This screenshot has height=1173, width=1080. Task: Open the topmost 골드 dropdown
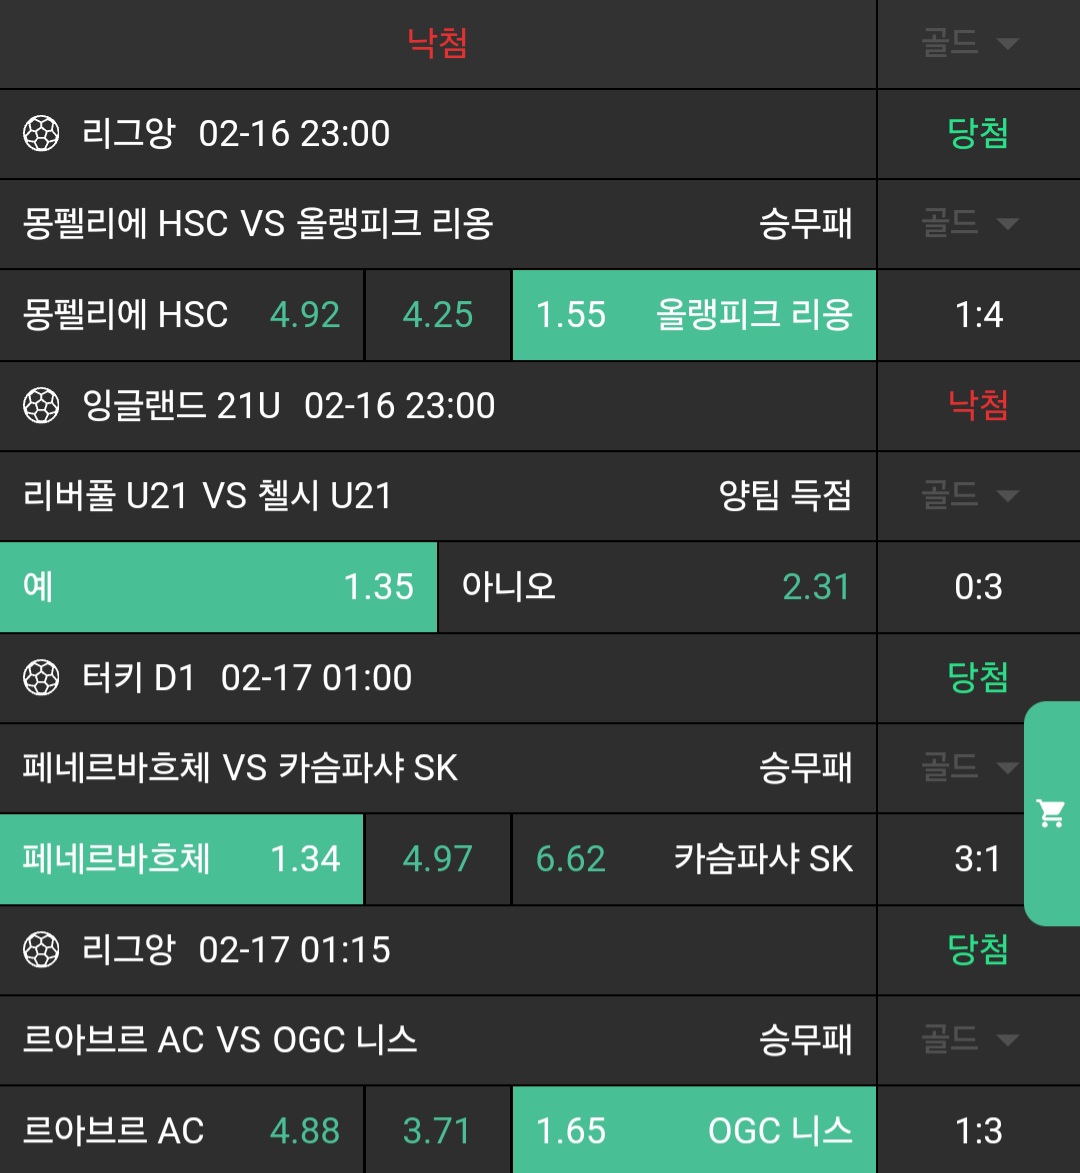click(969, 44)
